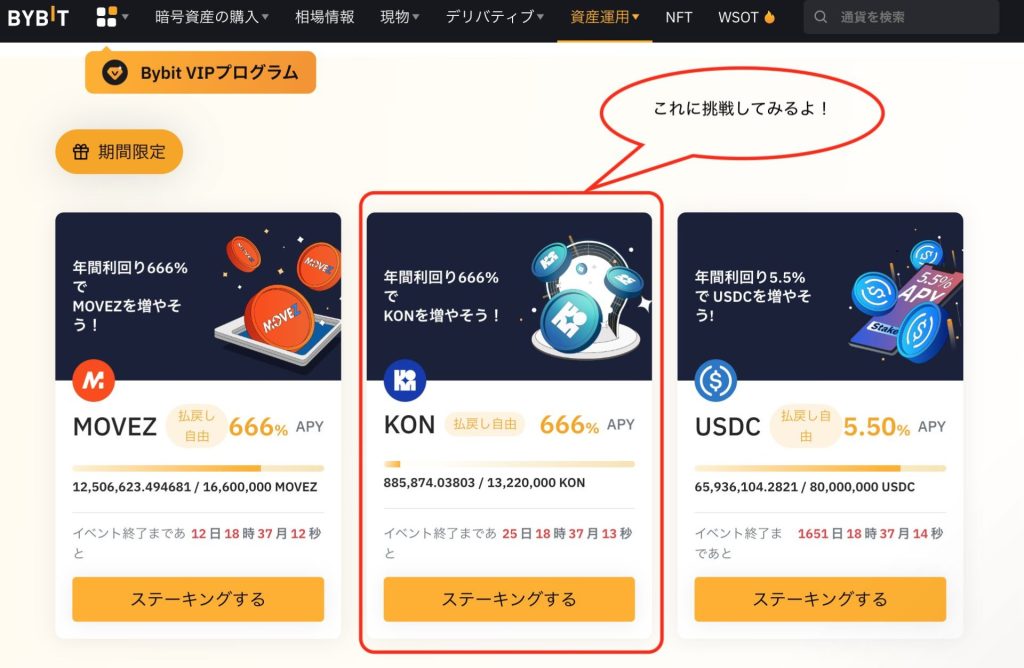Click the KON staking progress bar
The image size is (1024, 668).
pos(509,464)
